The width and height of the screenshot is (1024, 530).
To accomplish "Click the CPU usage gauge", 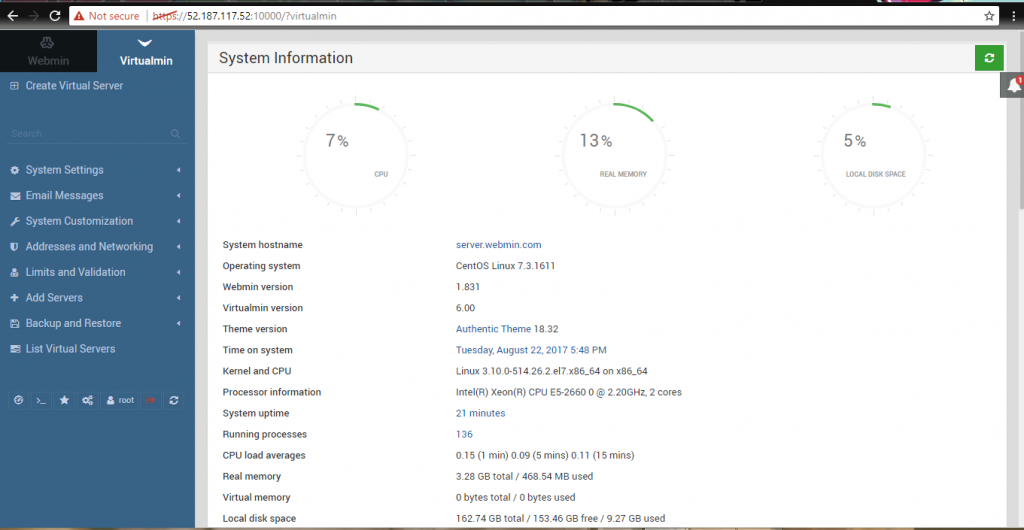I will (x=356, y=156).
